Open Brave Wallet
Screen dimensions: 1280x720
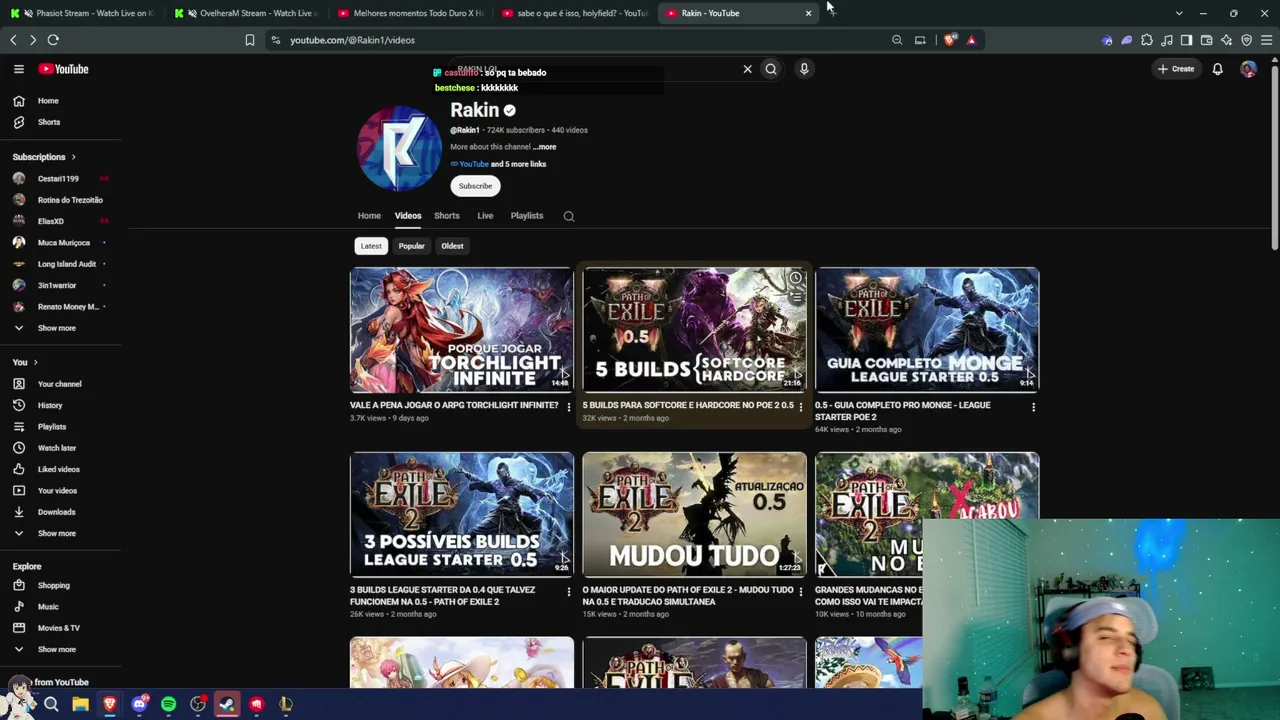click(1206, 40)
